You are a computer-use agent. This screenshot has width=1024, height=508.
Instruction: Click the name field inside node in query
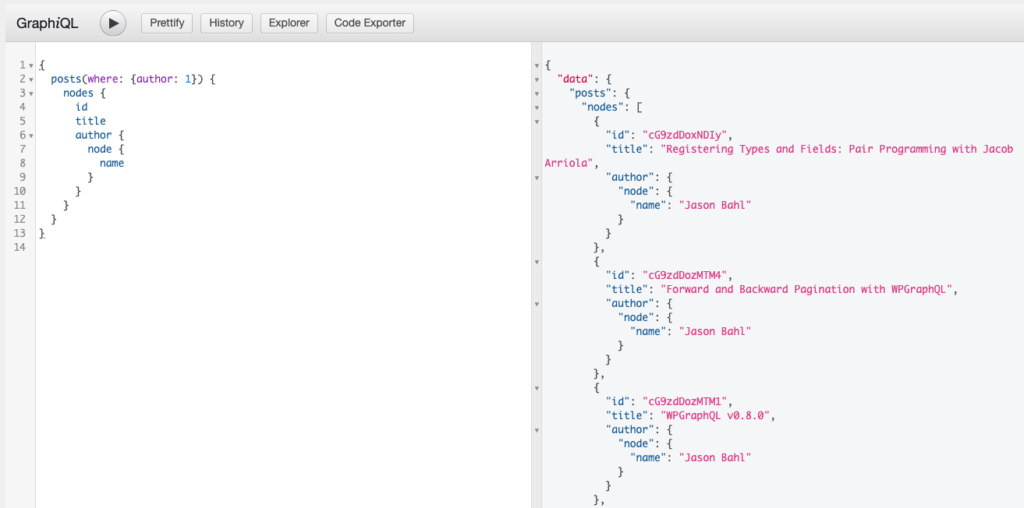pos(112,163)
